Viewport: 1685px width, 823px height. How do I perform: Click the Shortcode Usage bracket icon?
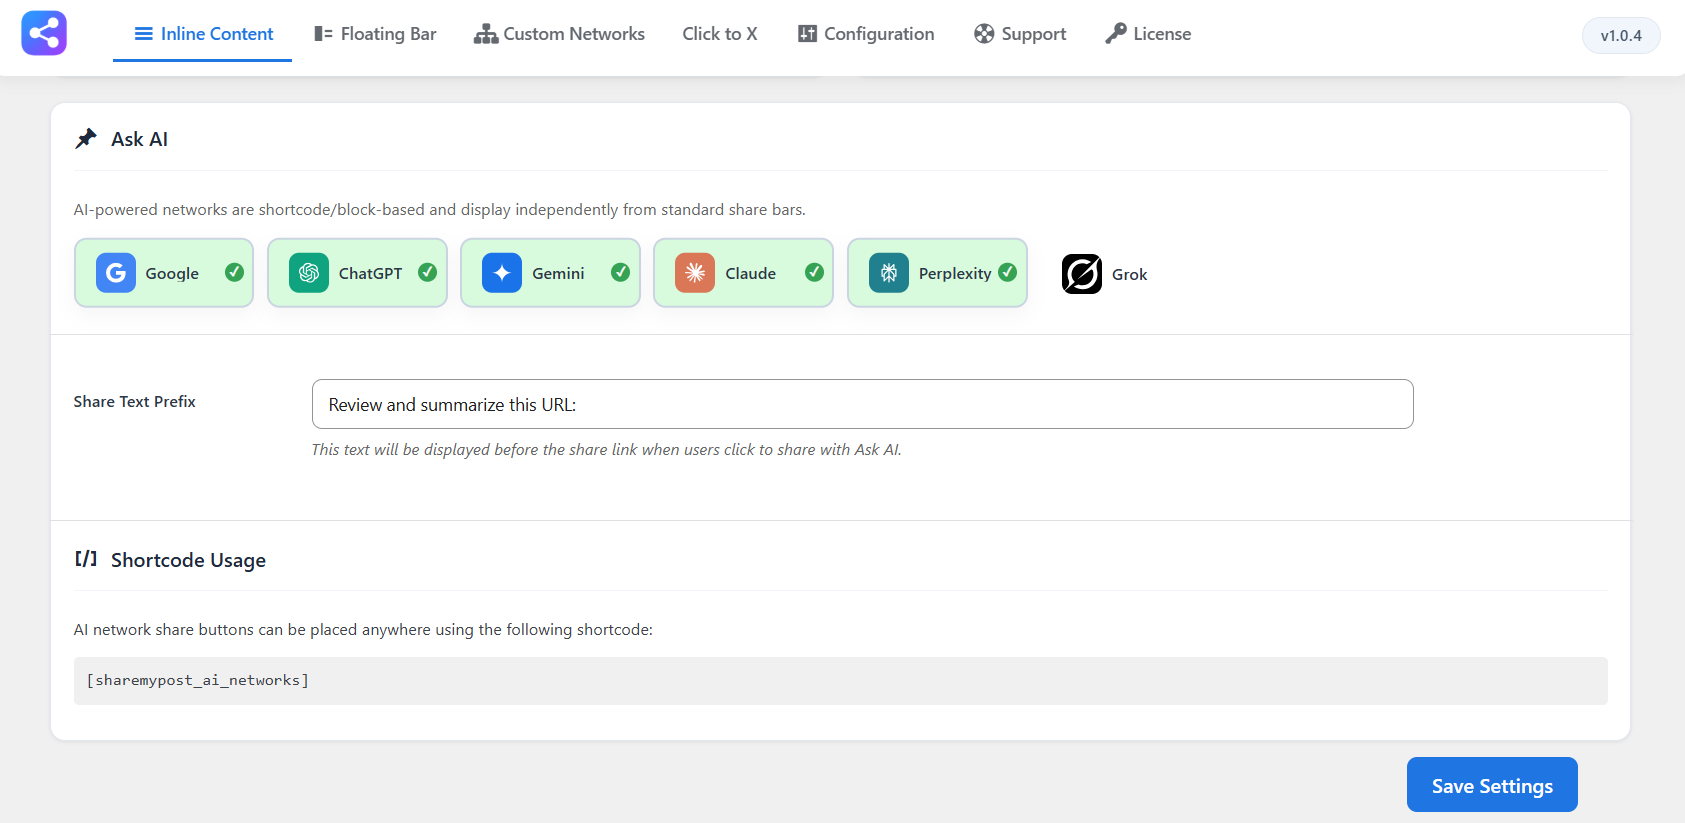(x=86, y=559)
